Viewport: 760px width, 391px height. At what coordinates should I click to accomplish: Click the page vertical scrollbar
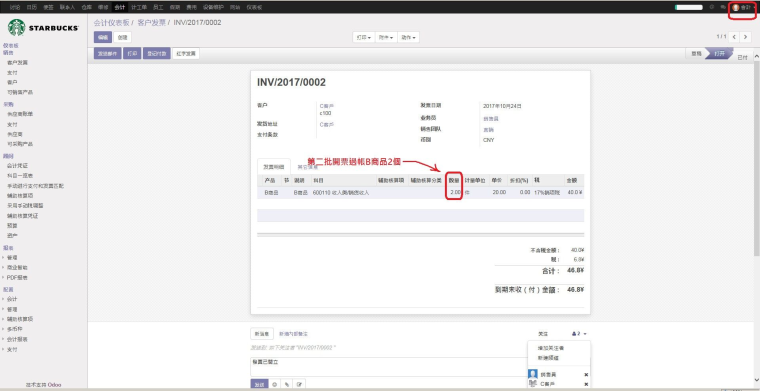757,155
